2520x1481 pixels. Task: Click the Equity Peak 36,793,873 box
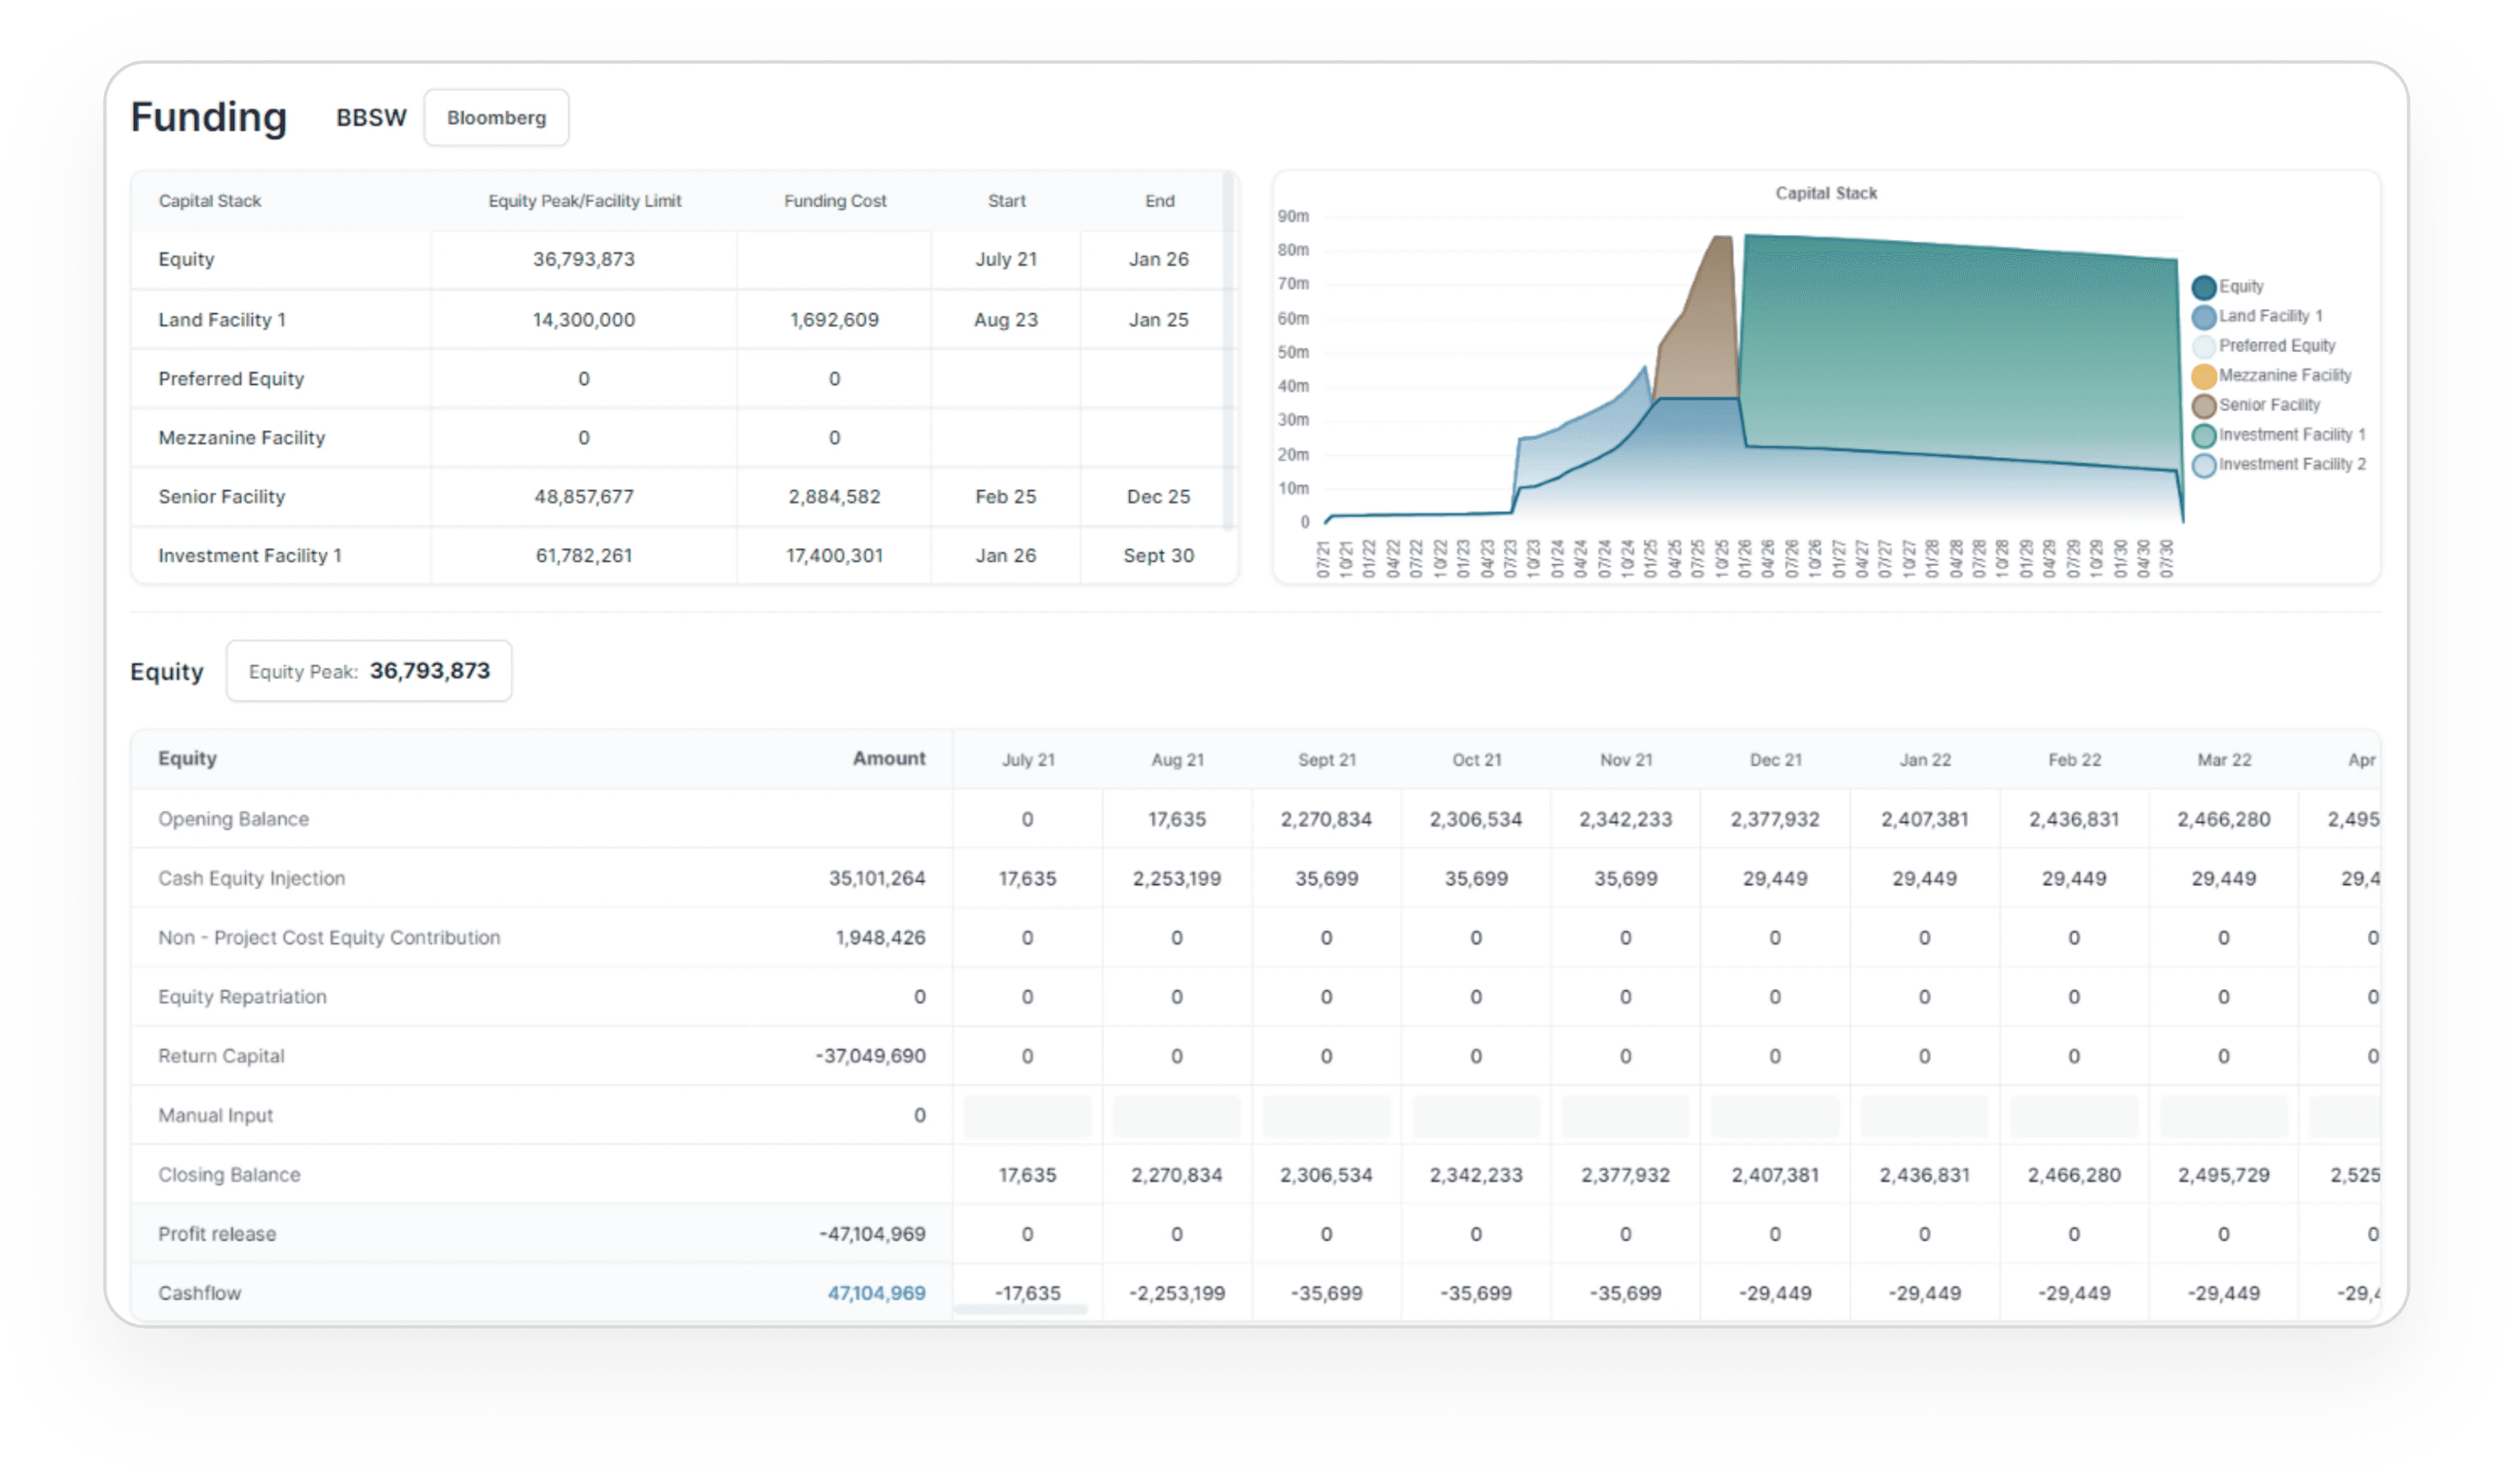[369, 671]
